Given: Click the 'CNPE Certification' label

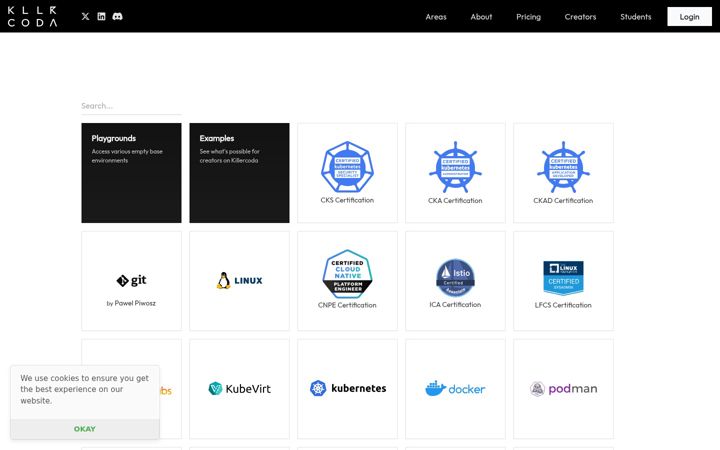Looking at the screenshot, I should coord(347,305).
